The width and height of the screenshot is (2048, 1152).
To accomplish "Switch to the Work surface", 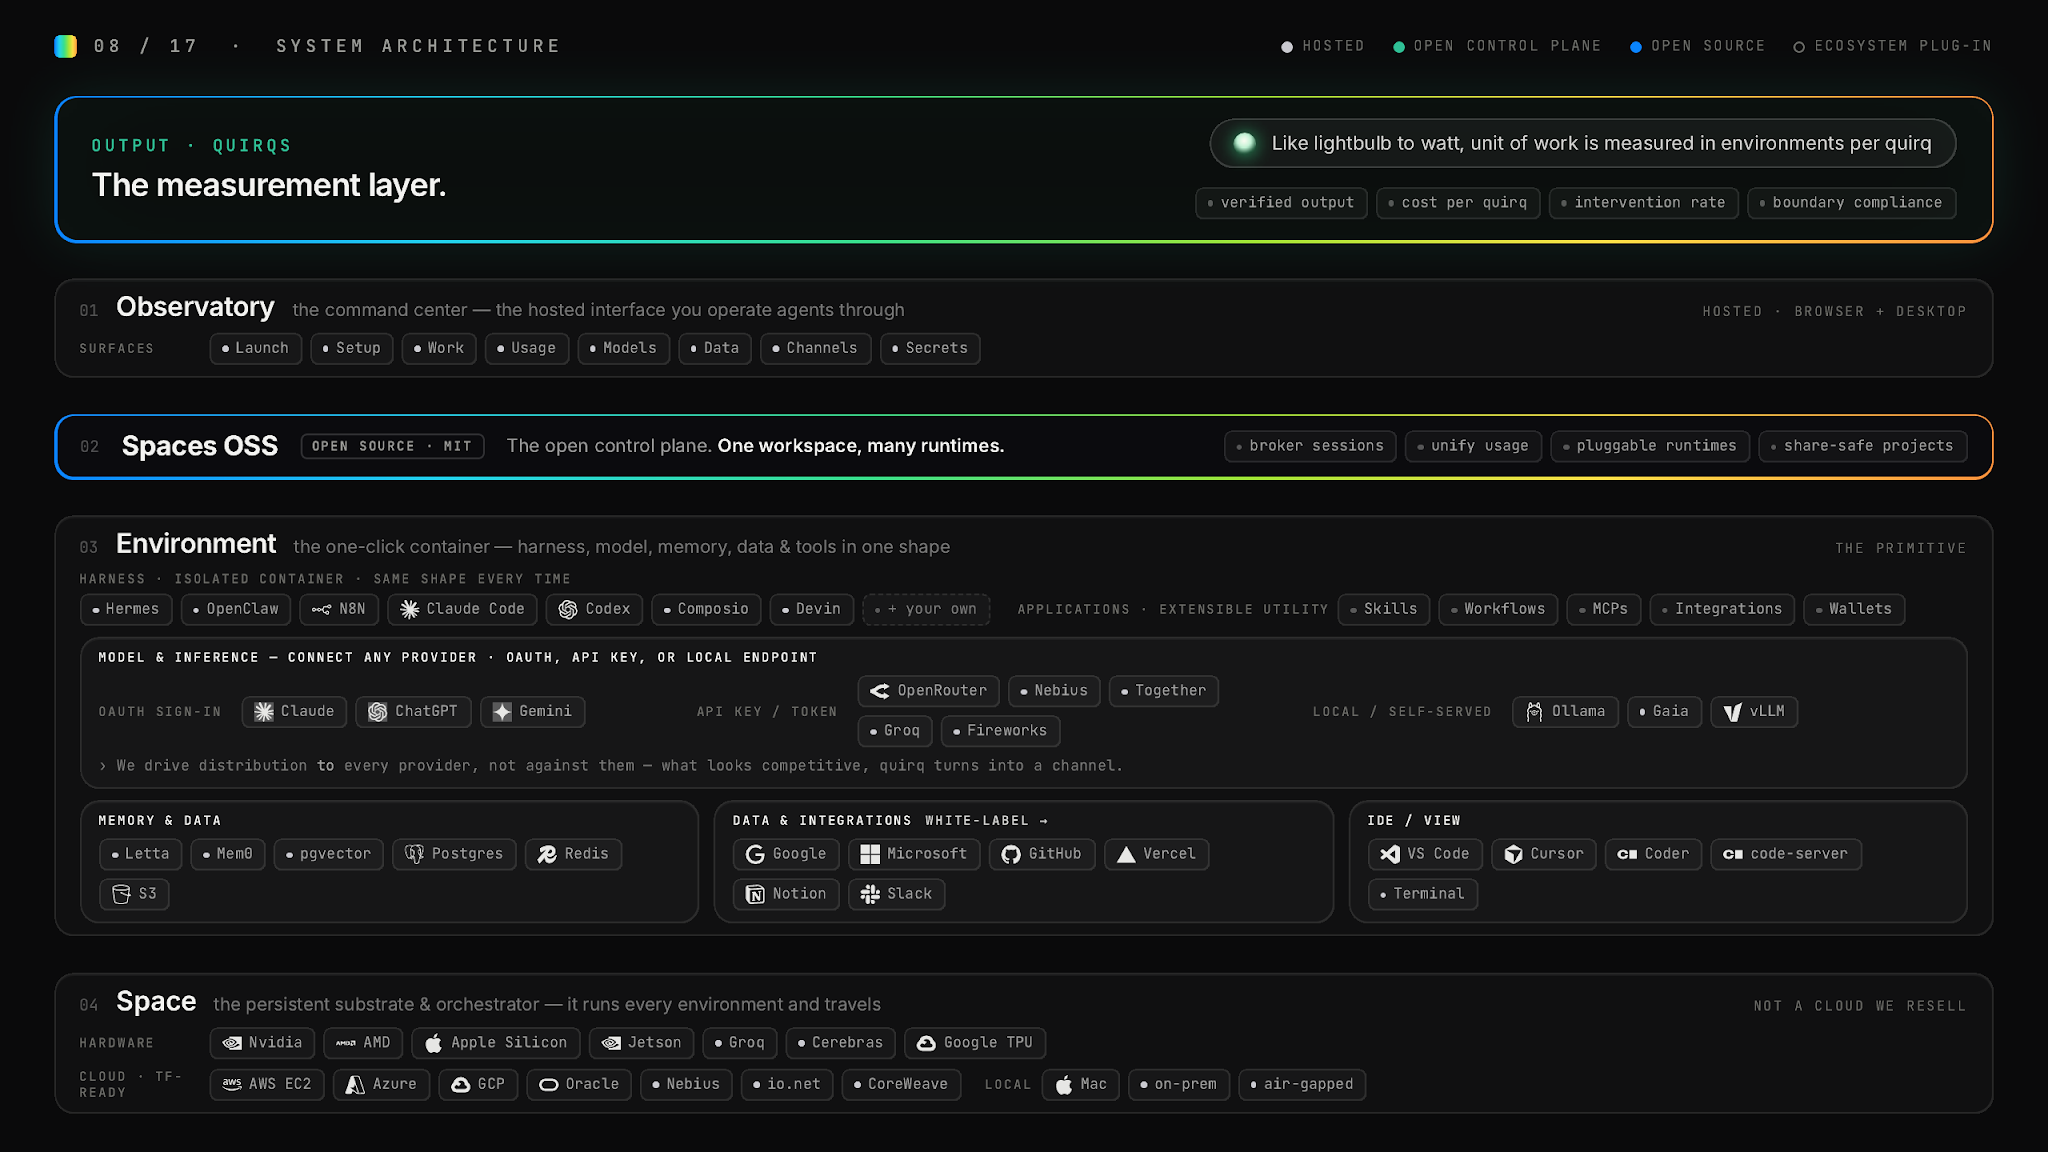I will tap(439, 348).
